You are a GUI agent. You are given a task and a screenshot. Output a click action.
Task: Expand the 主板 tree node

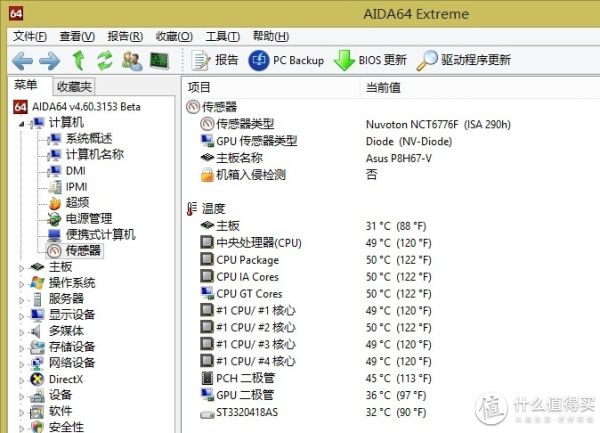click(21, 269)
